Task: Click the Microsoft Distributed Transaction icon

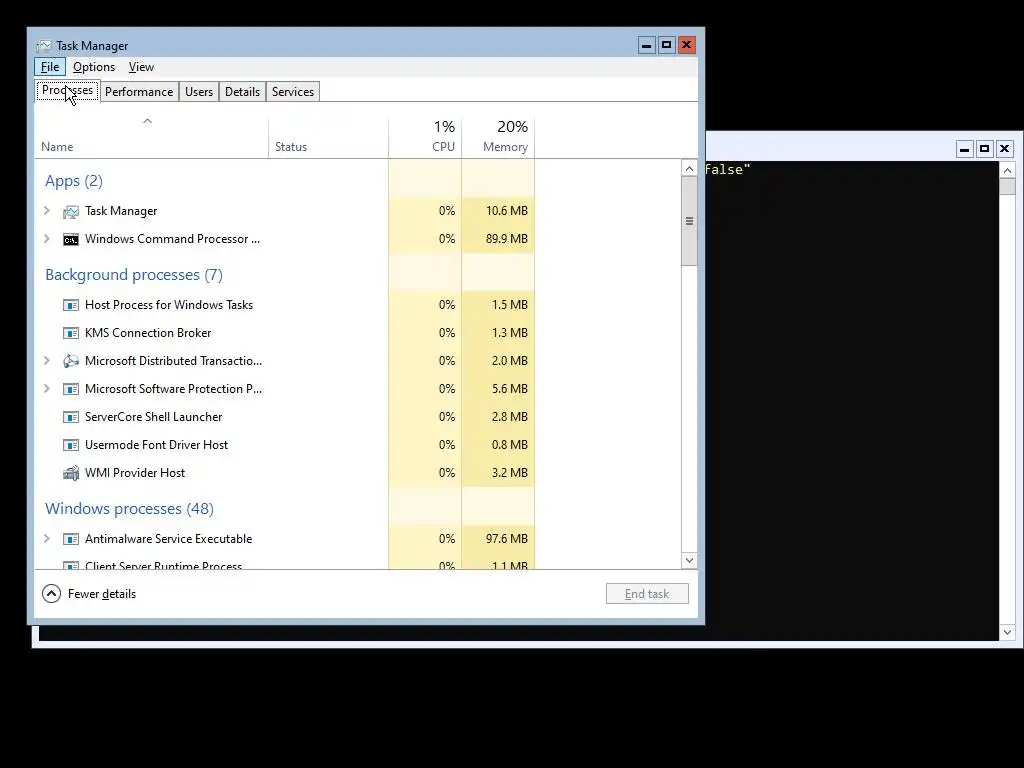Action: pyautogui.click(x=71, y=361)
